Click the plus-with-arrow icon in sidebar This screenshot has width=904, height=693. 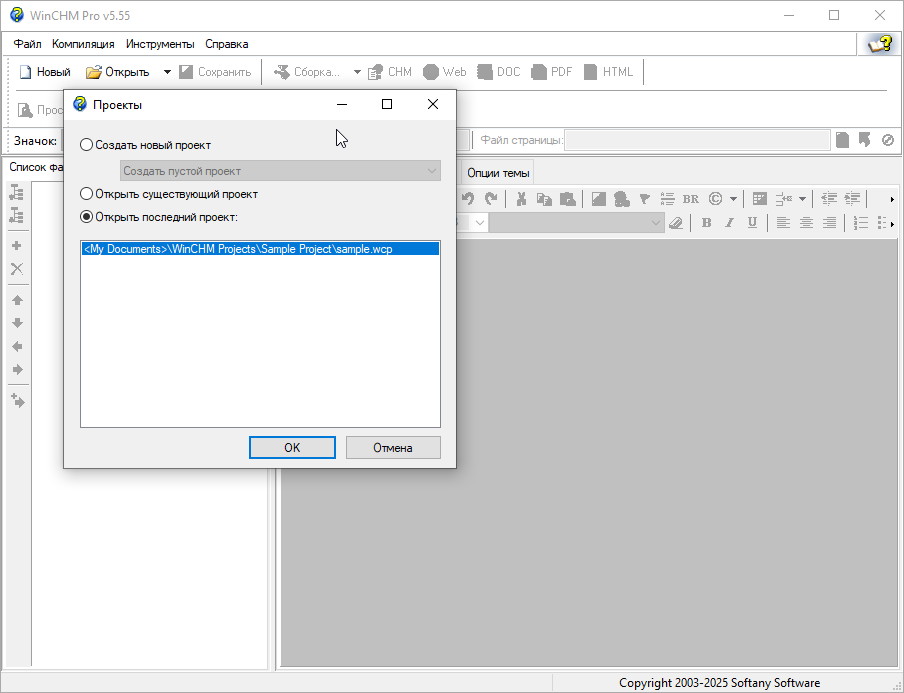tap(17, 400)
